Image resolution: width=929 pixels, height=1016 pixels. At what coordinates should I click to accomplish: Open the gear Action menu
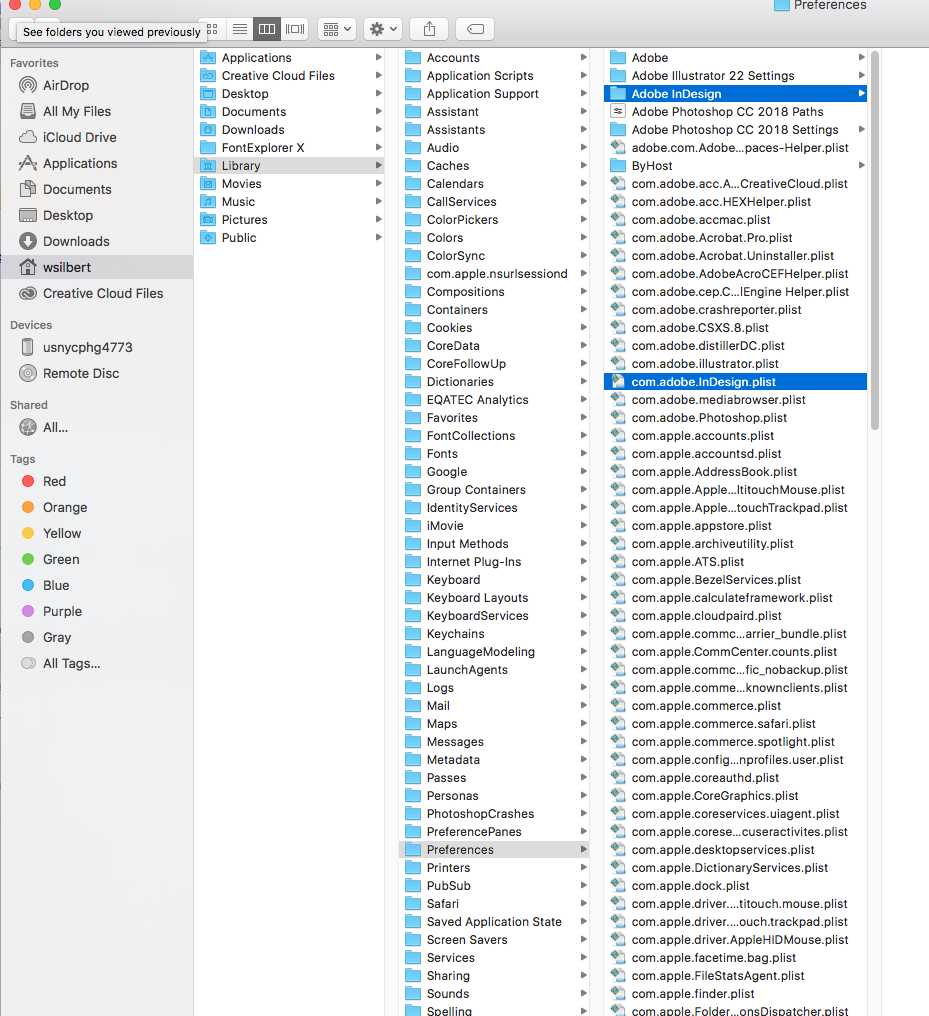tap(383, 29)
